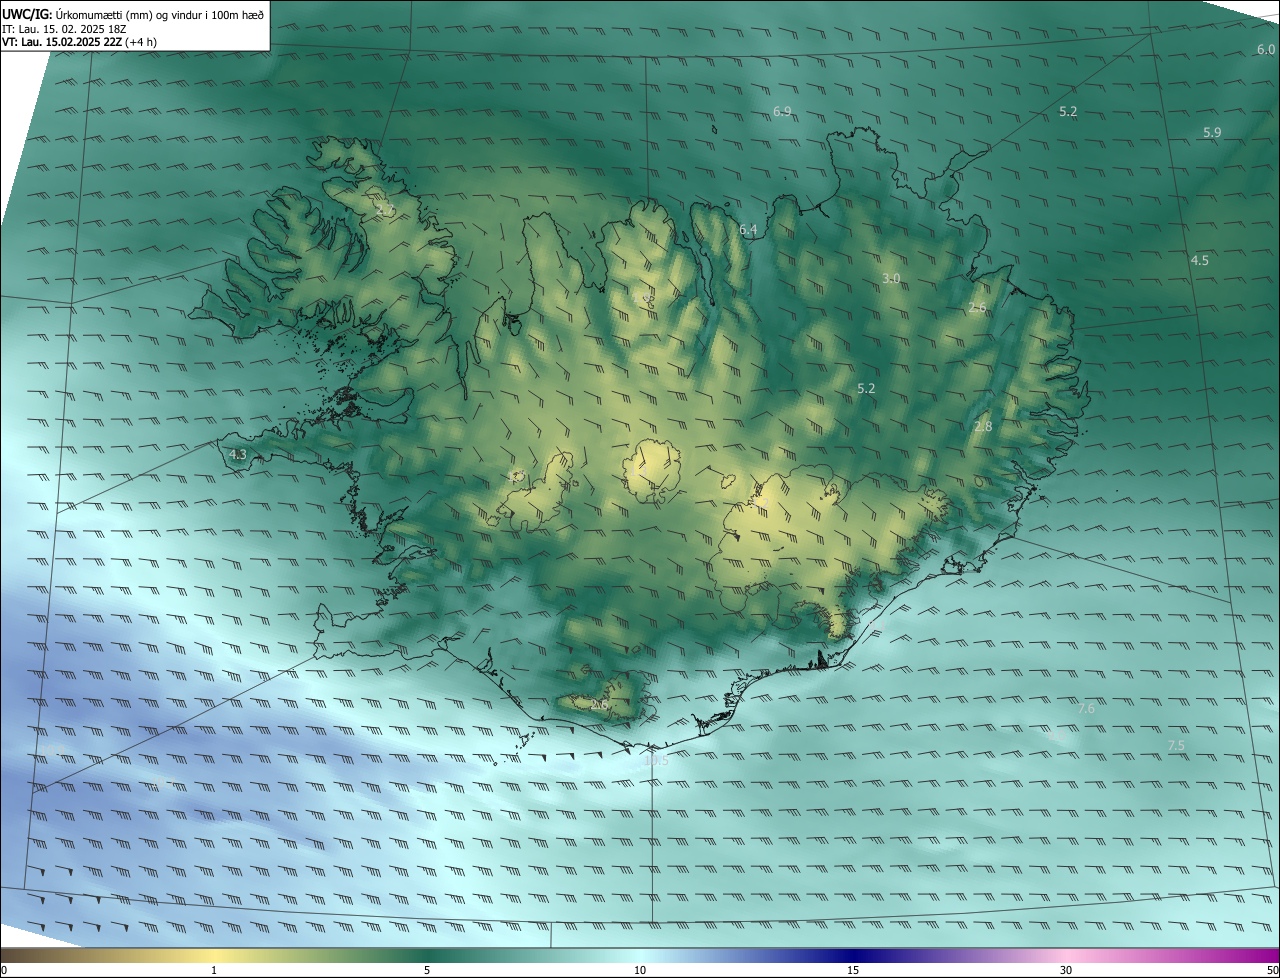The image size is (1280, 978).
Task: Click the 6.0 precipitation value label
Action: pos(1266,50)
